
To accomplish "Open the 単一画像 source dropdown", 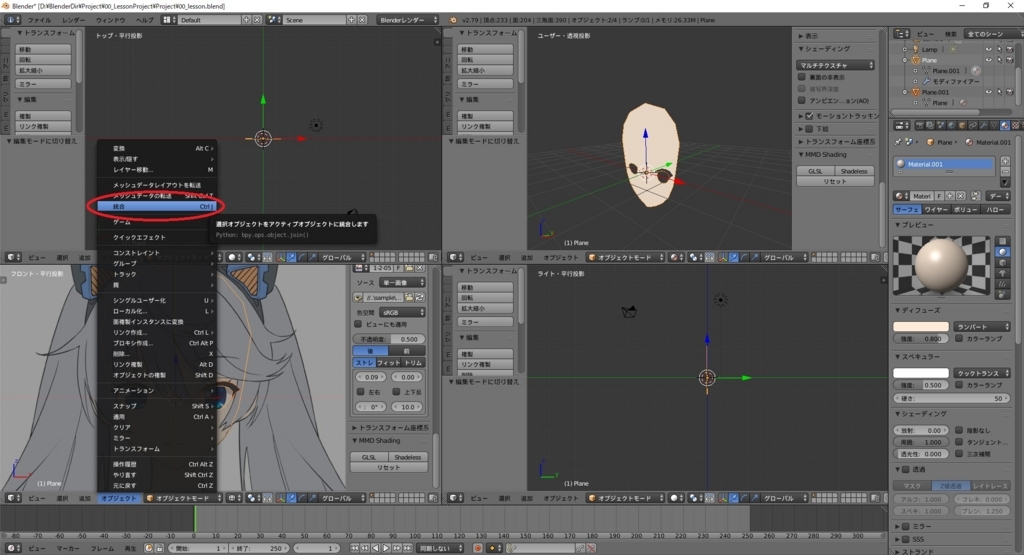I will [402, 283].
